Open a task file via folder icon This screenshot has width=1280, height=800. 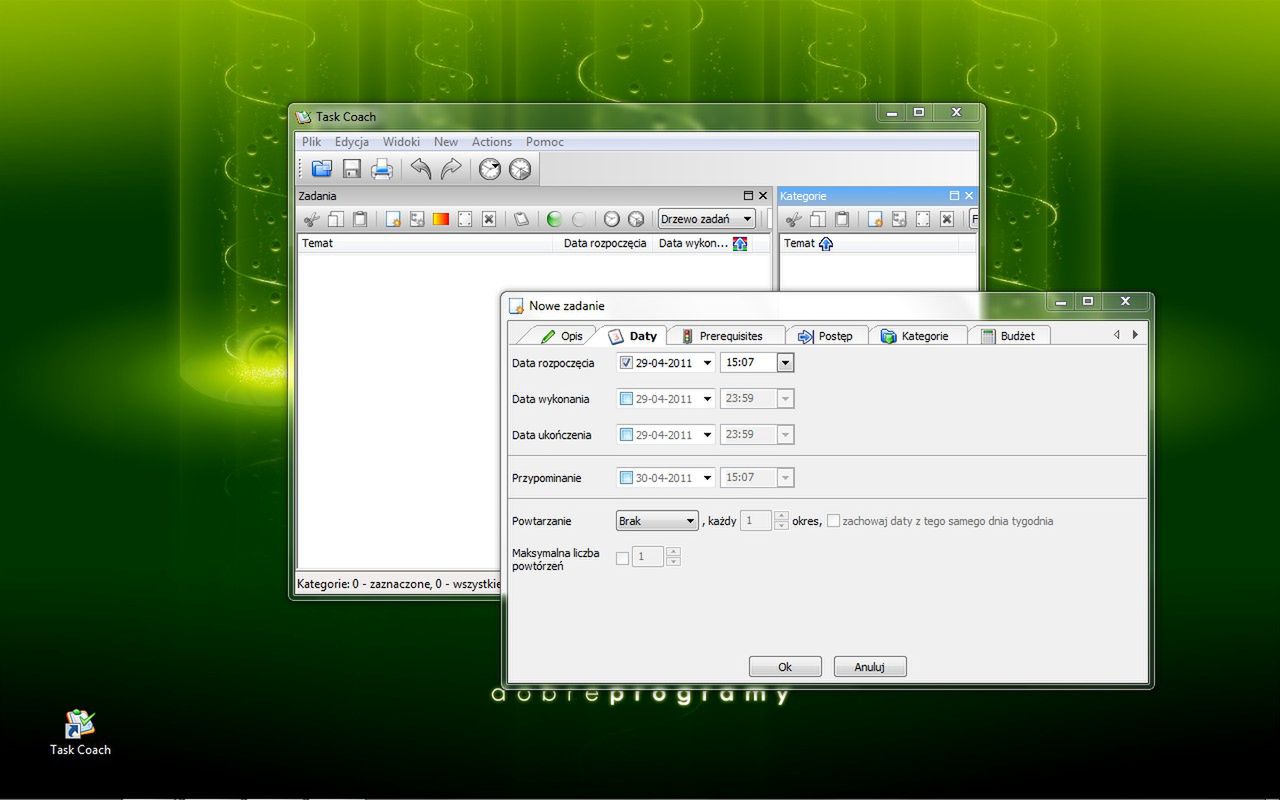[x=322, y=169]
